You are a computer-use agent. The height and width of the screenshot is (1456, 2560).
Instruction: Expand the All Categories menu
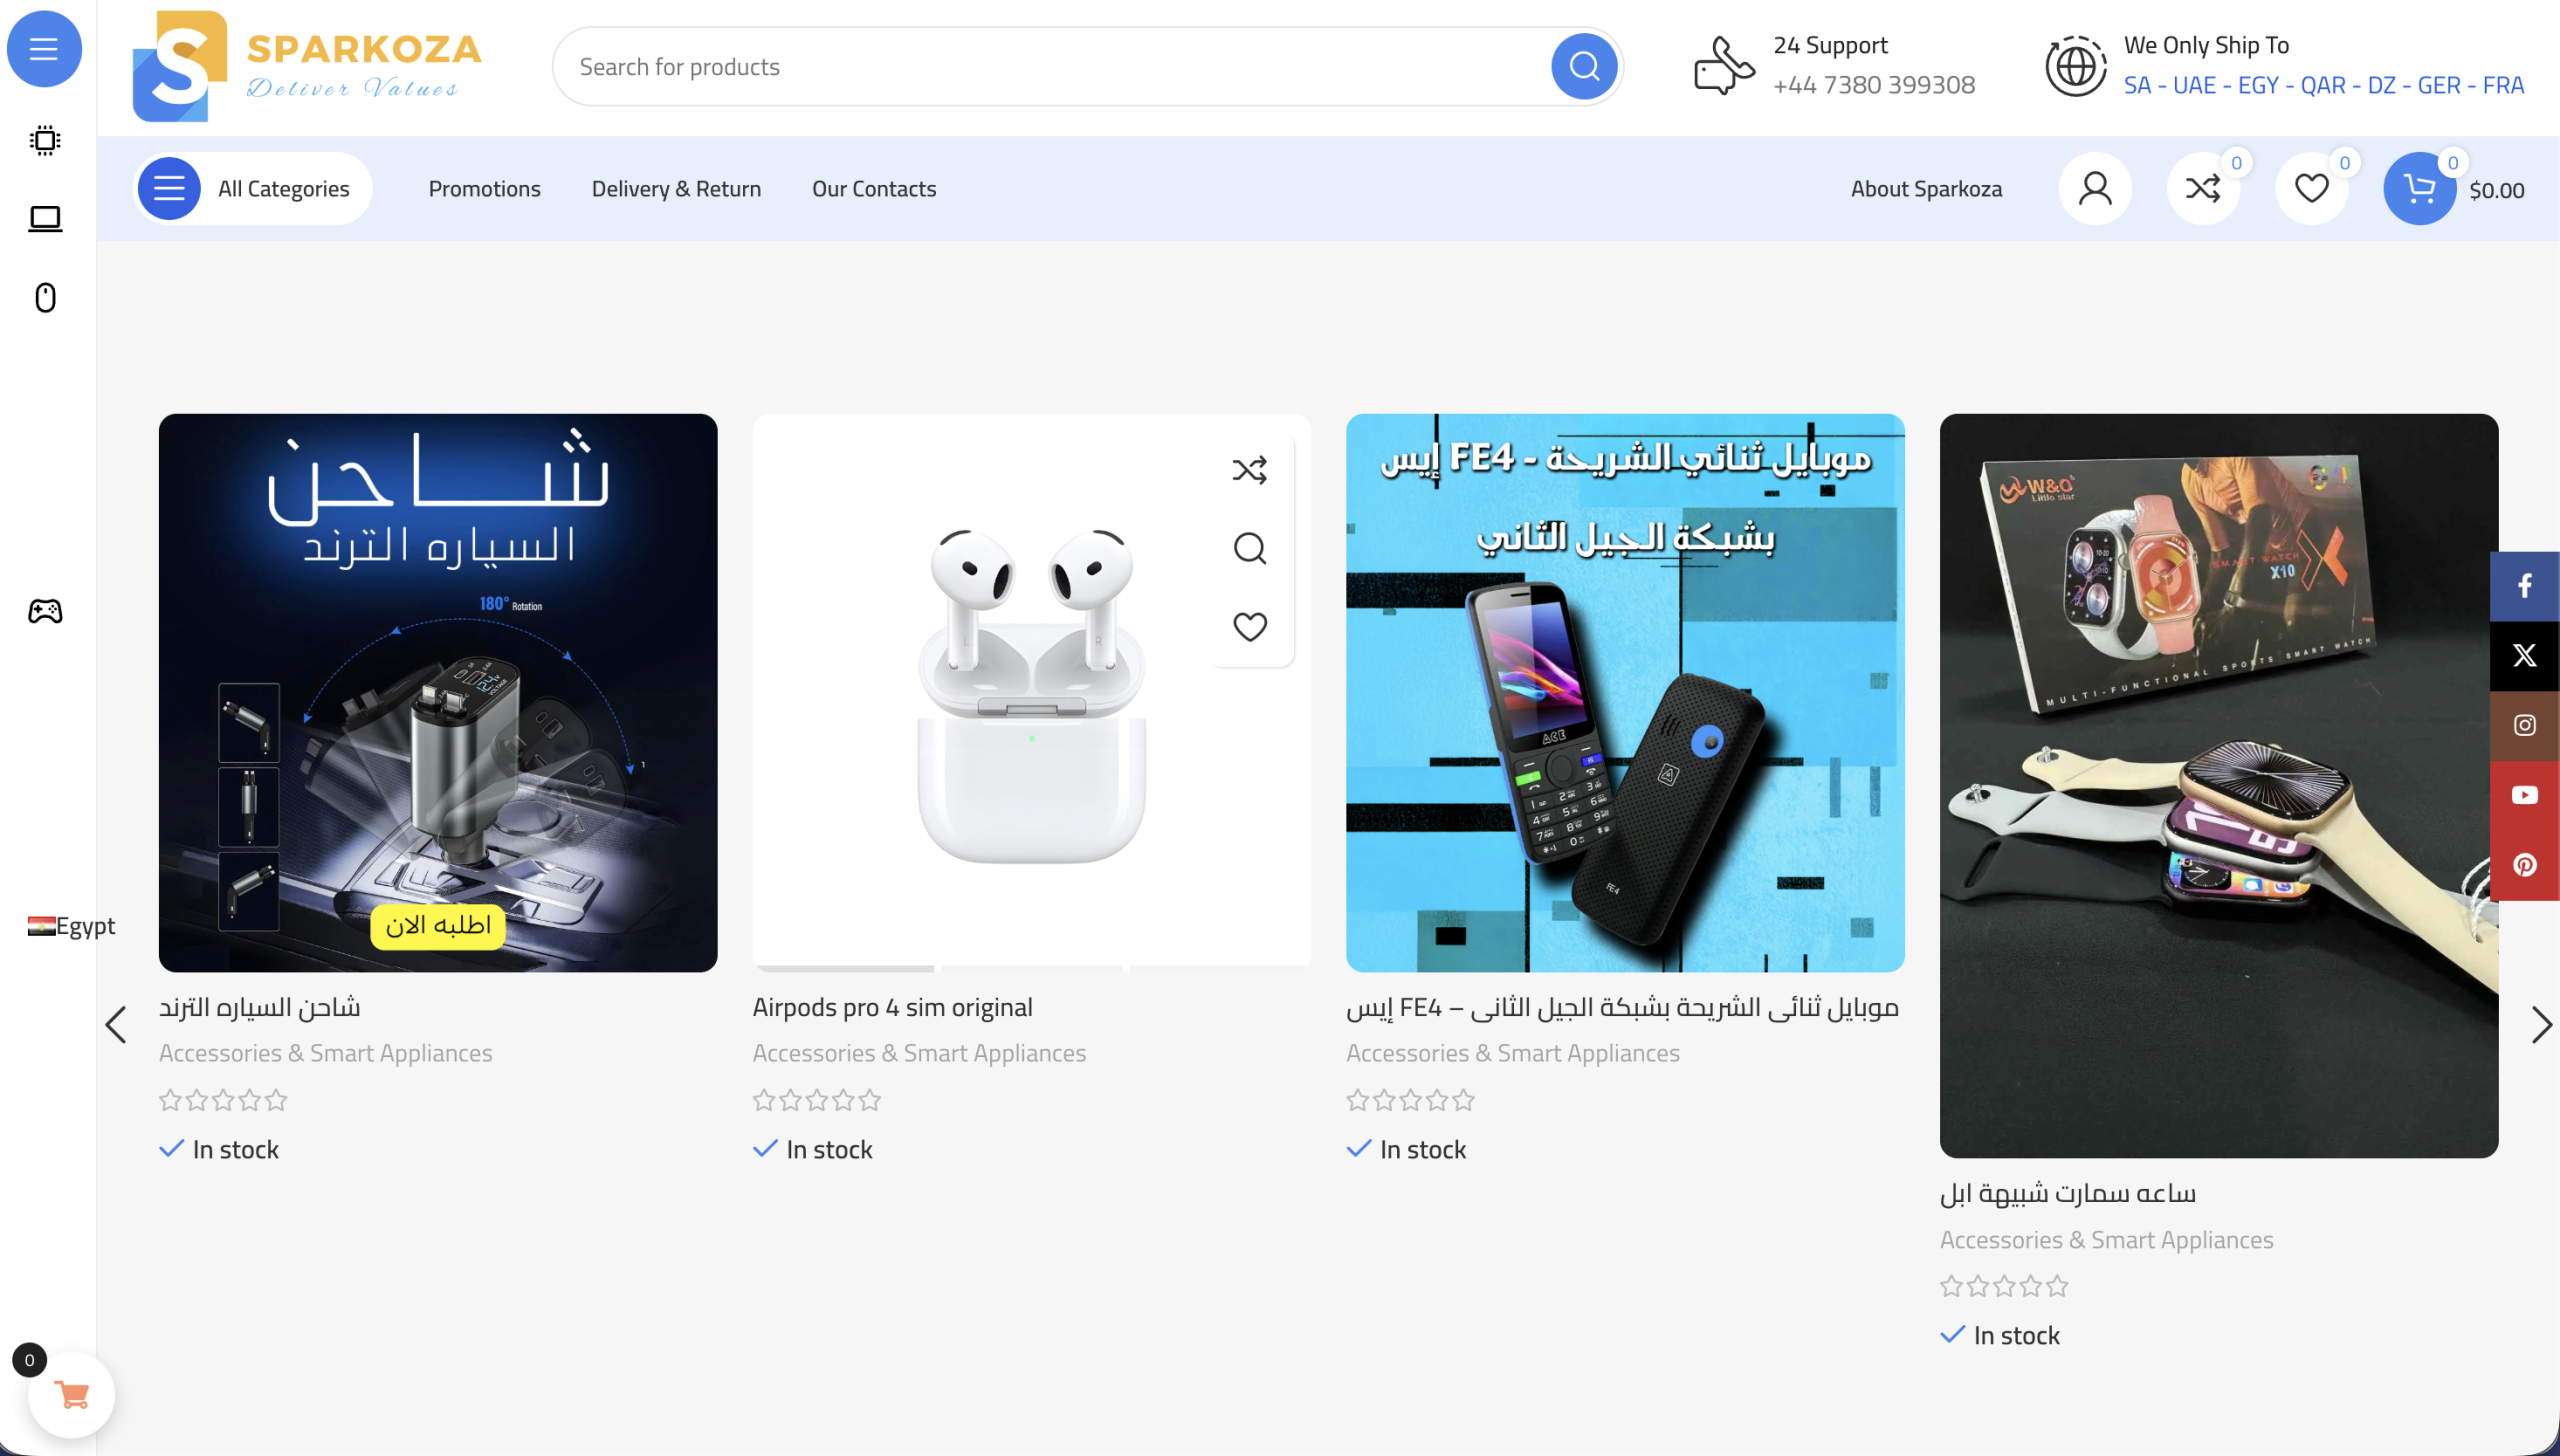click(254, 188)
